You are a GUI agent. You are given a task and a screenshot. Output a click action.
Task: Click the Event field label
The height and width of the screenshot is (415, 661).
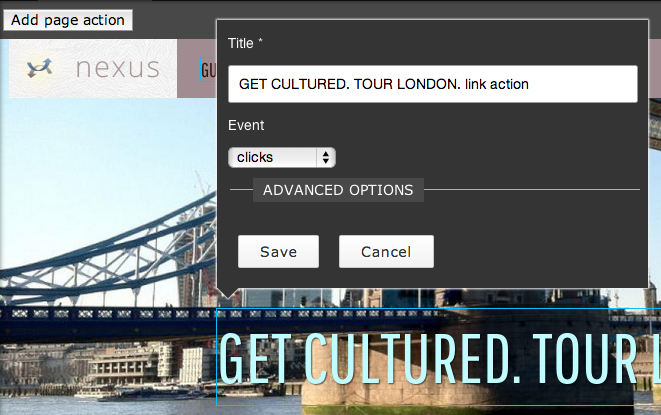(246, 125)
